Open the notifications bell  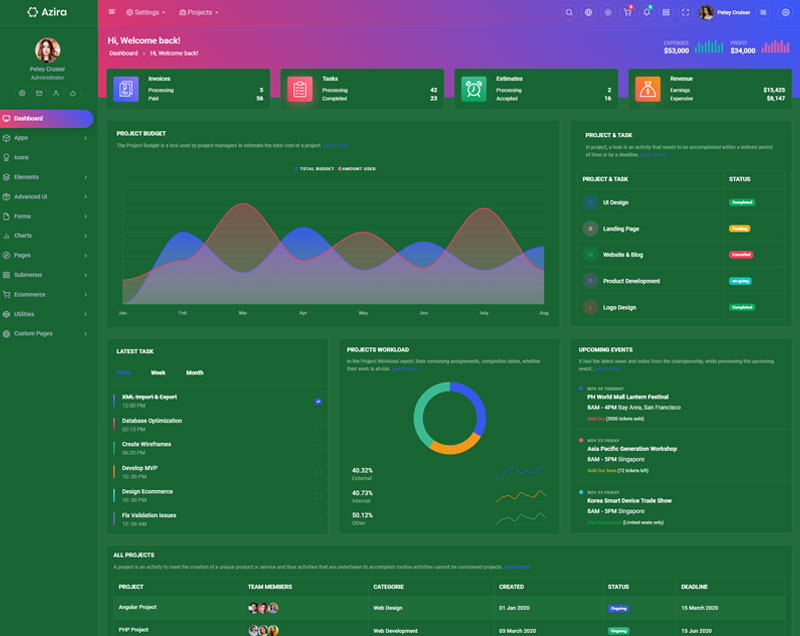tap(647, 12)
